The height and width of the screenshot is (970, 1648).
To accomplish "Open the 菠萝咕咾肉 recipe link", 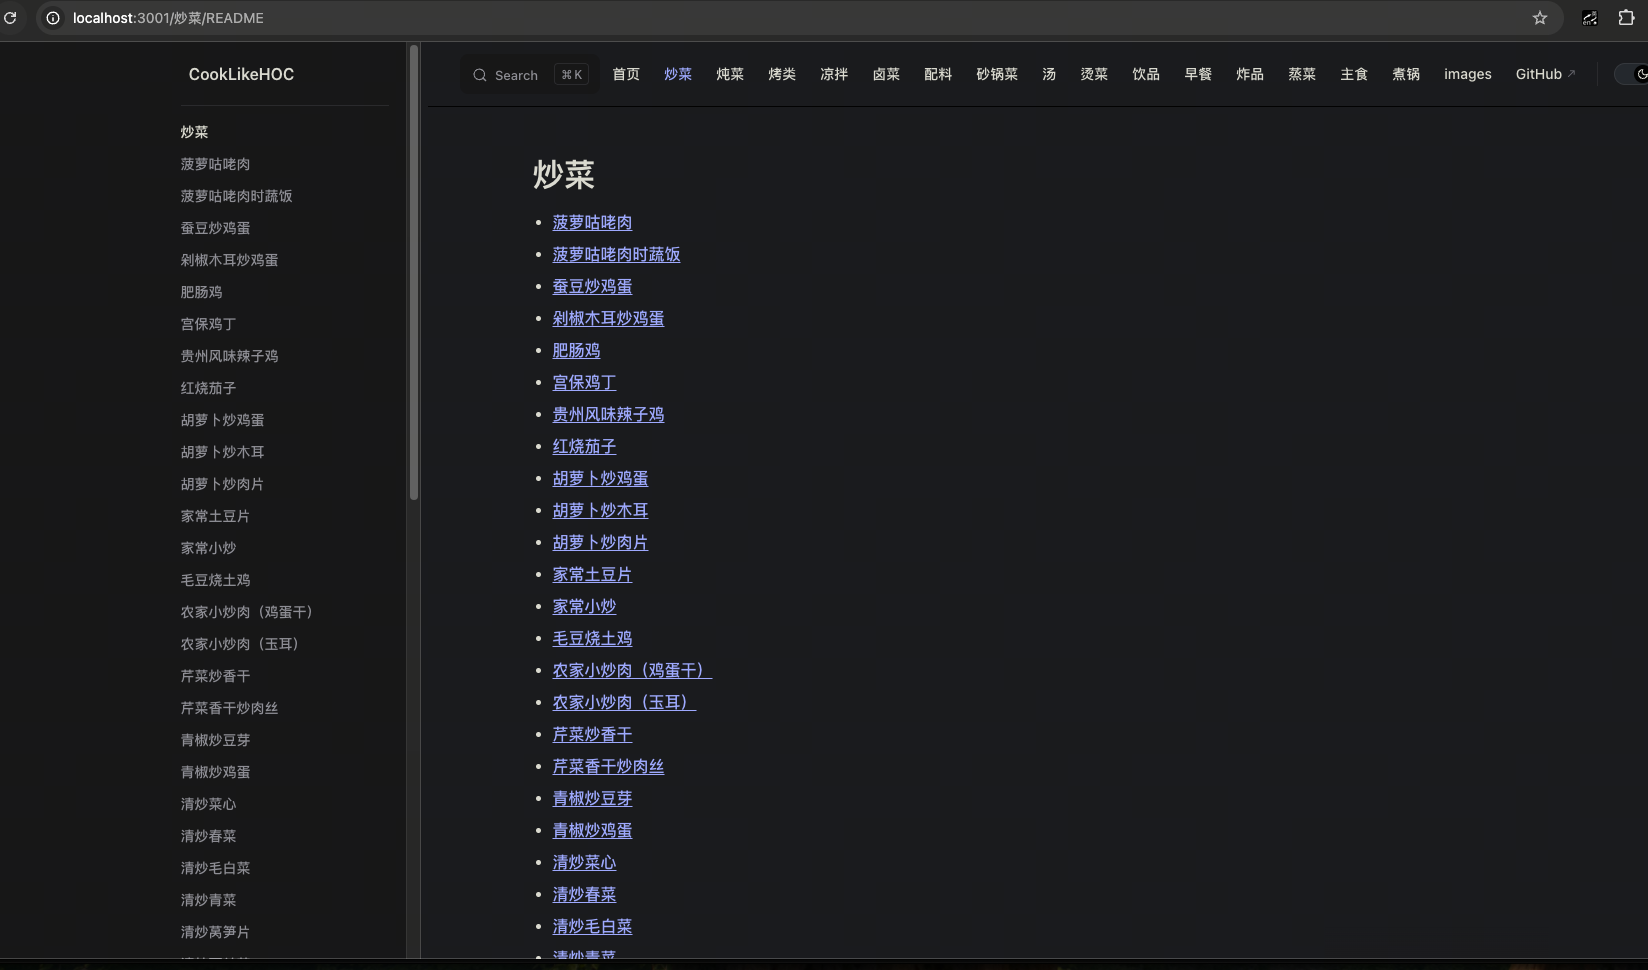I will click(592, 222).
